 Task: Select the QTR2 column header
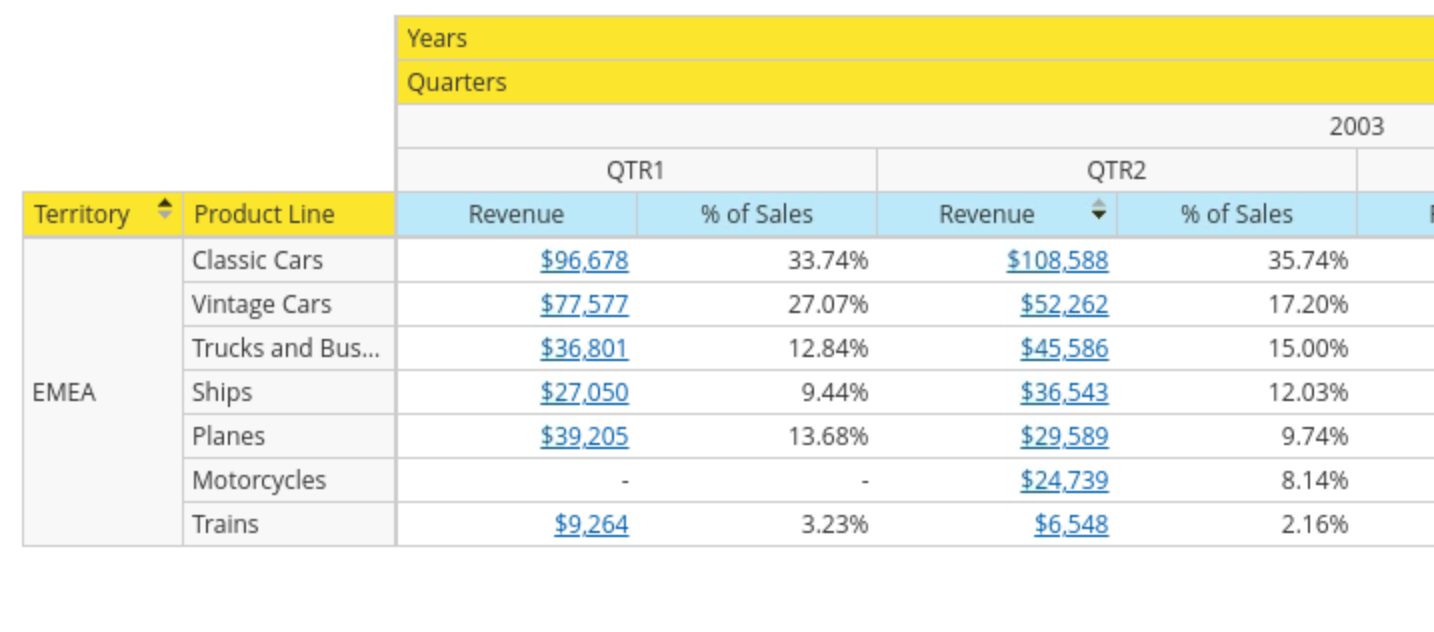coord(1116,171)
